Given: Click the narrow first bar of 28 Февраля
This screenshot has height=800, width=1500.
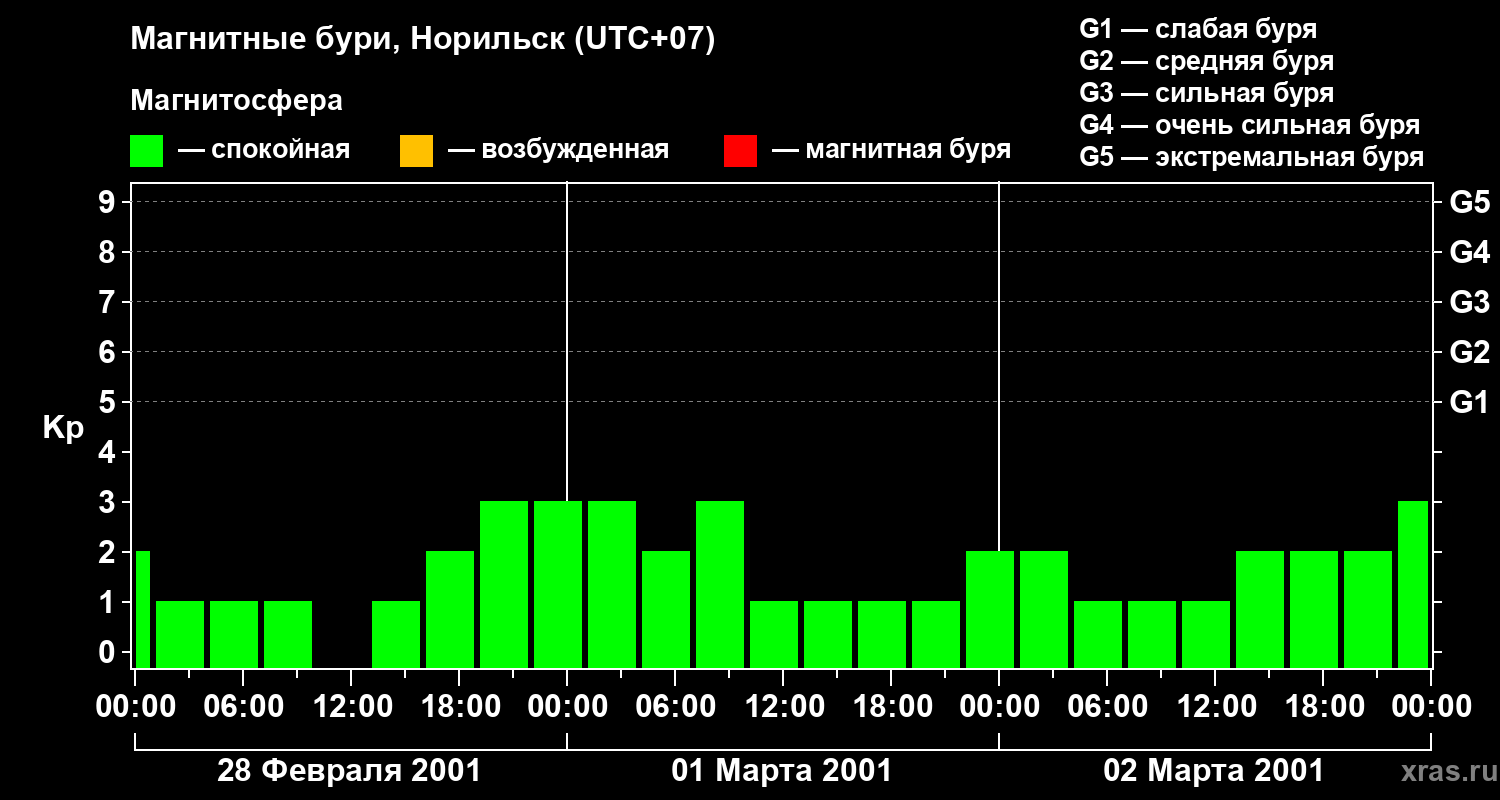Looking at the screenshot, I should [142, 609].
